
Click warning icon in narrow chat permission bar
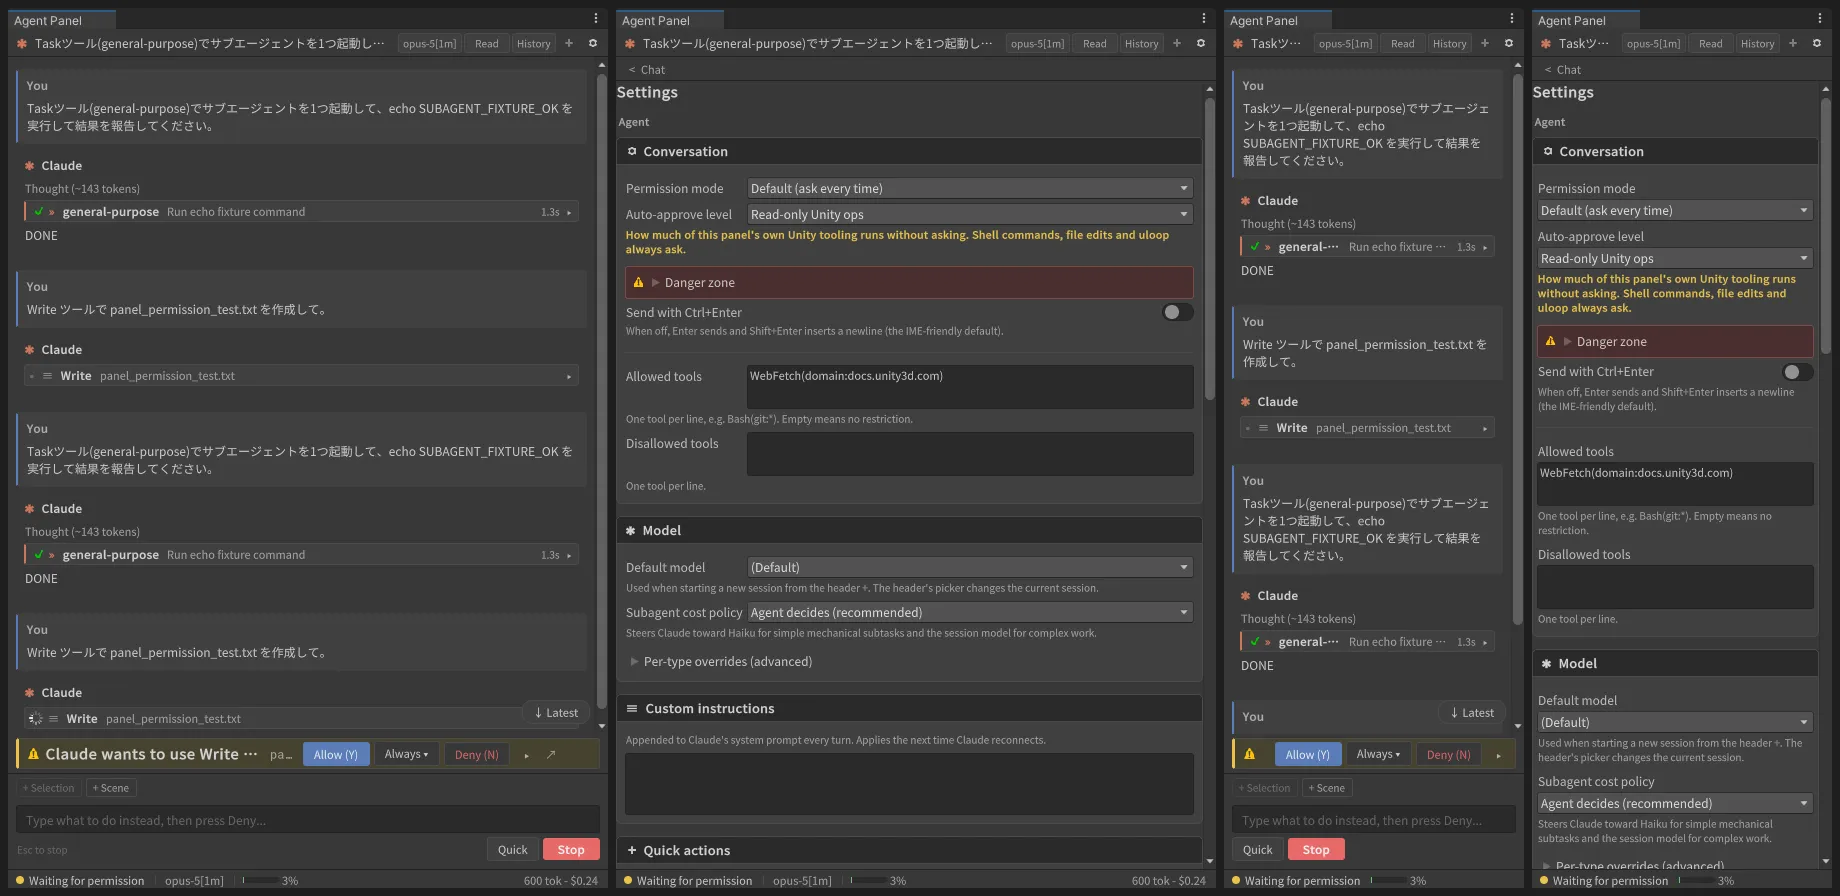1249,755
